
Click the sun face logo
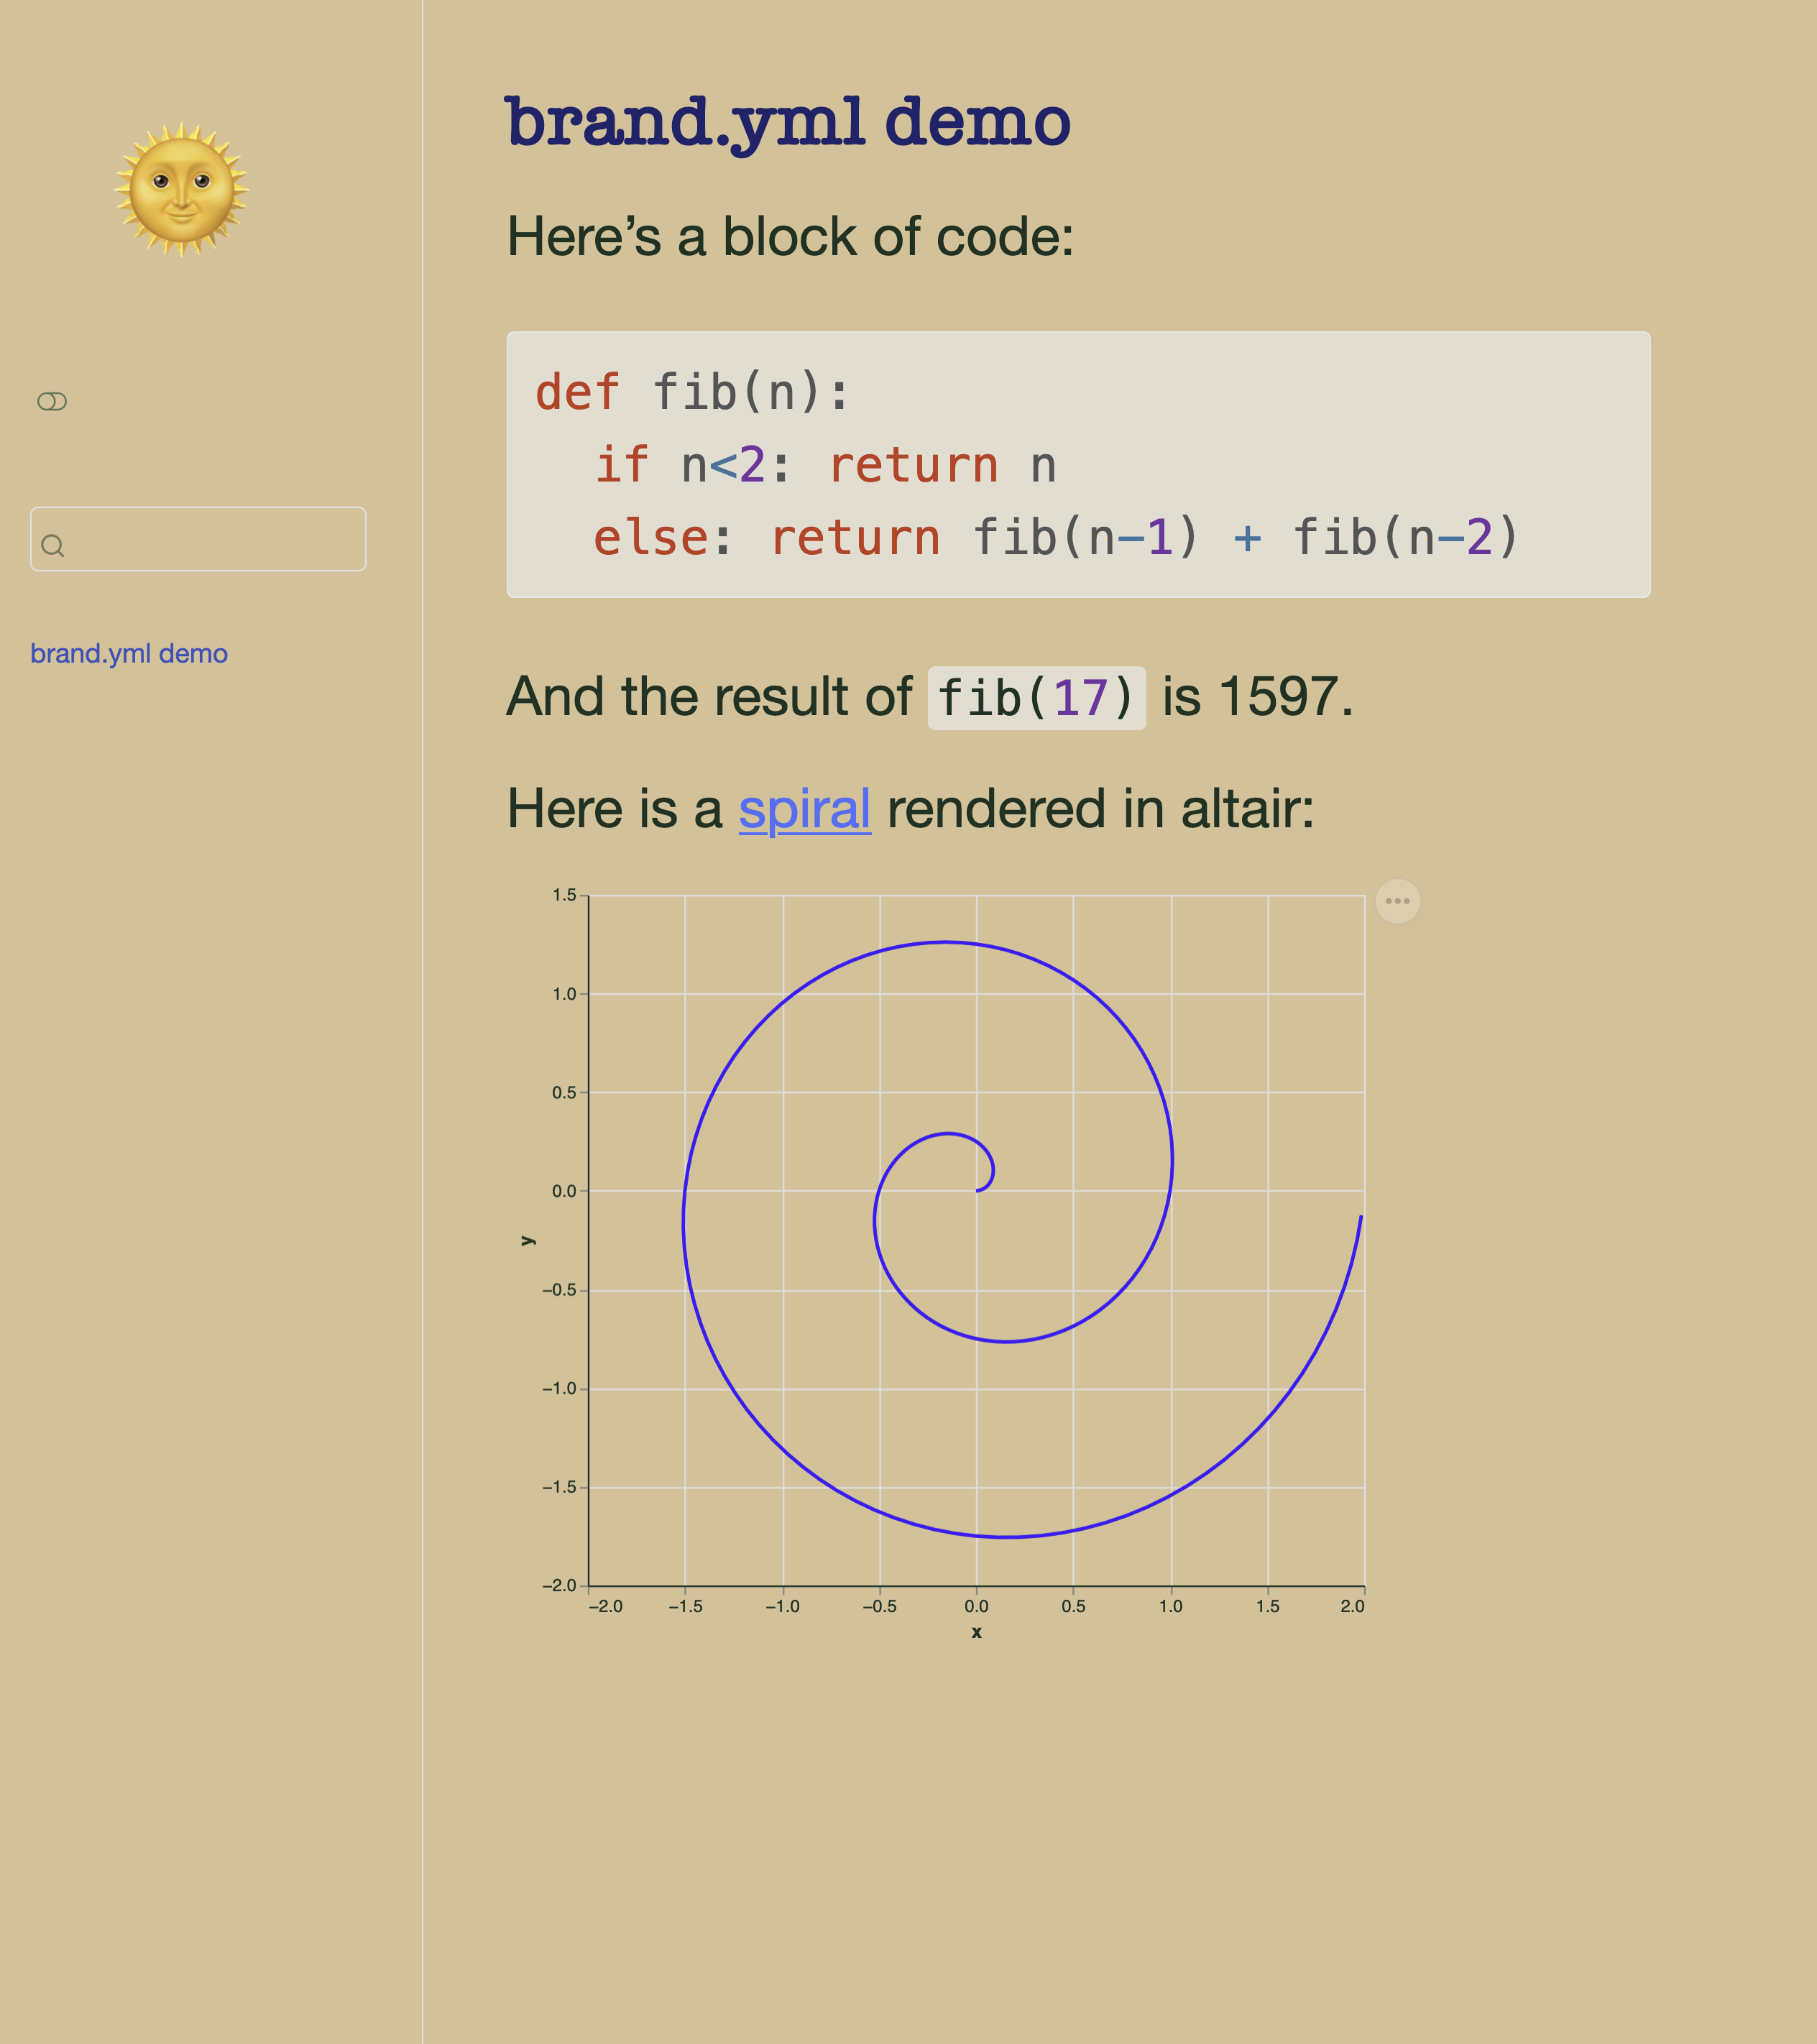(181, 190)
